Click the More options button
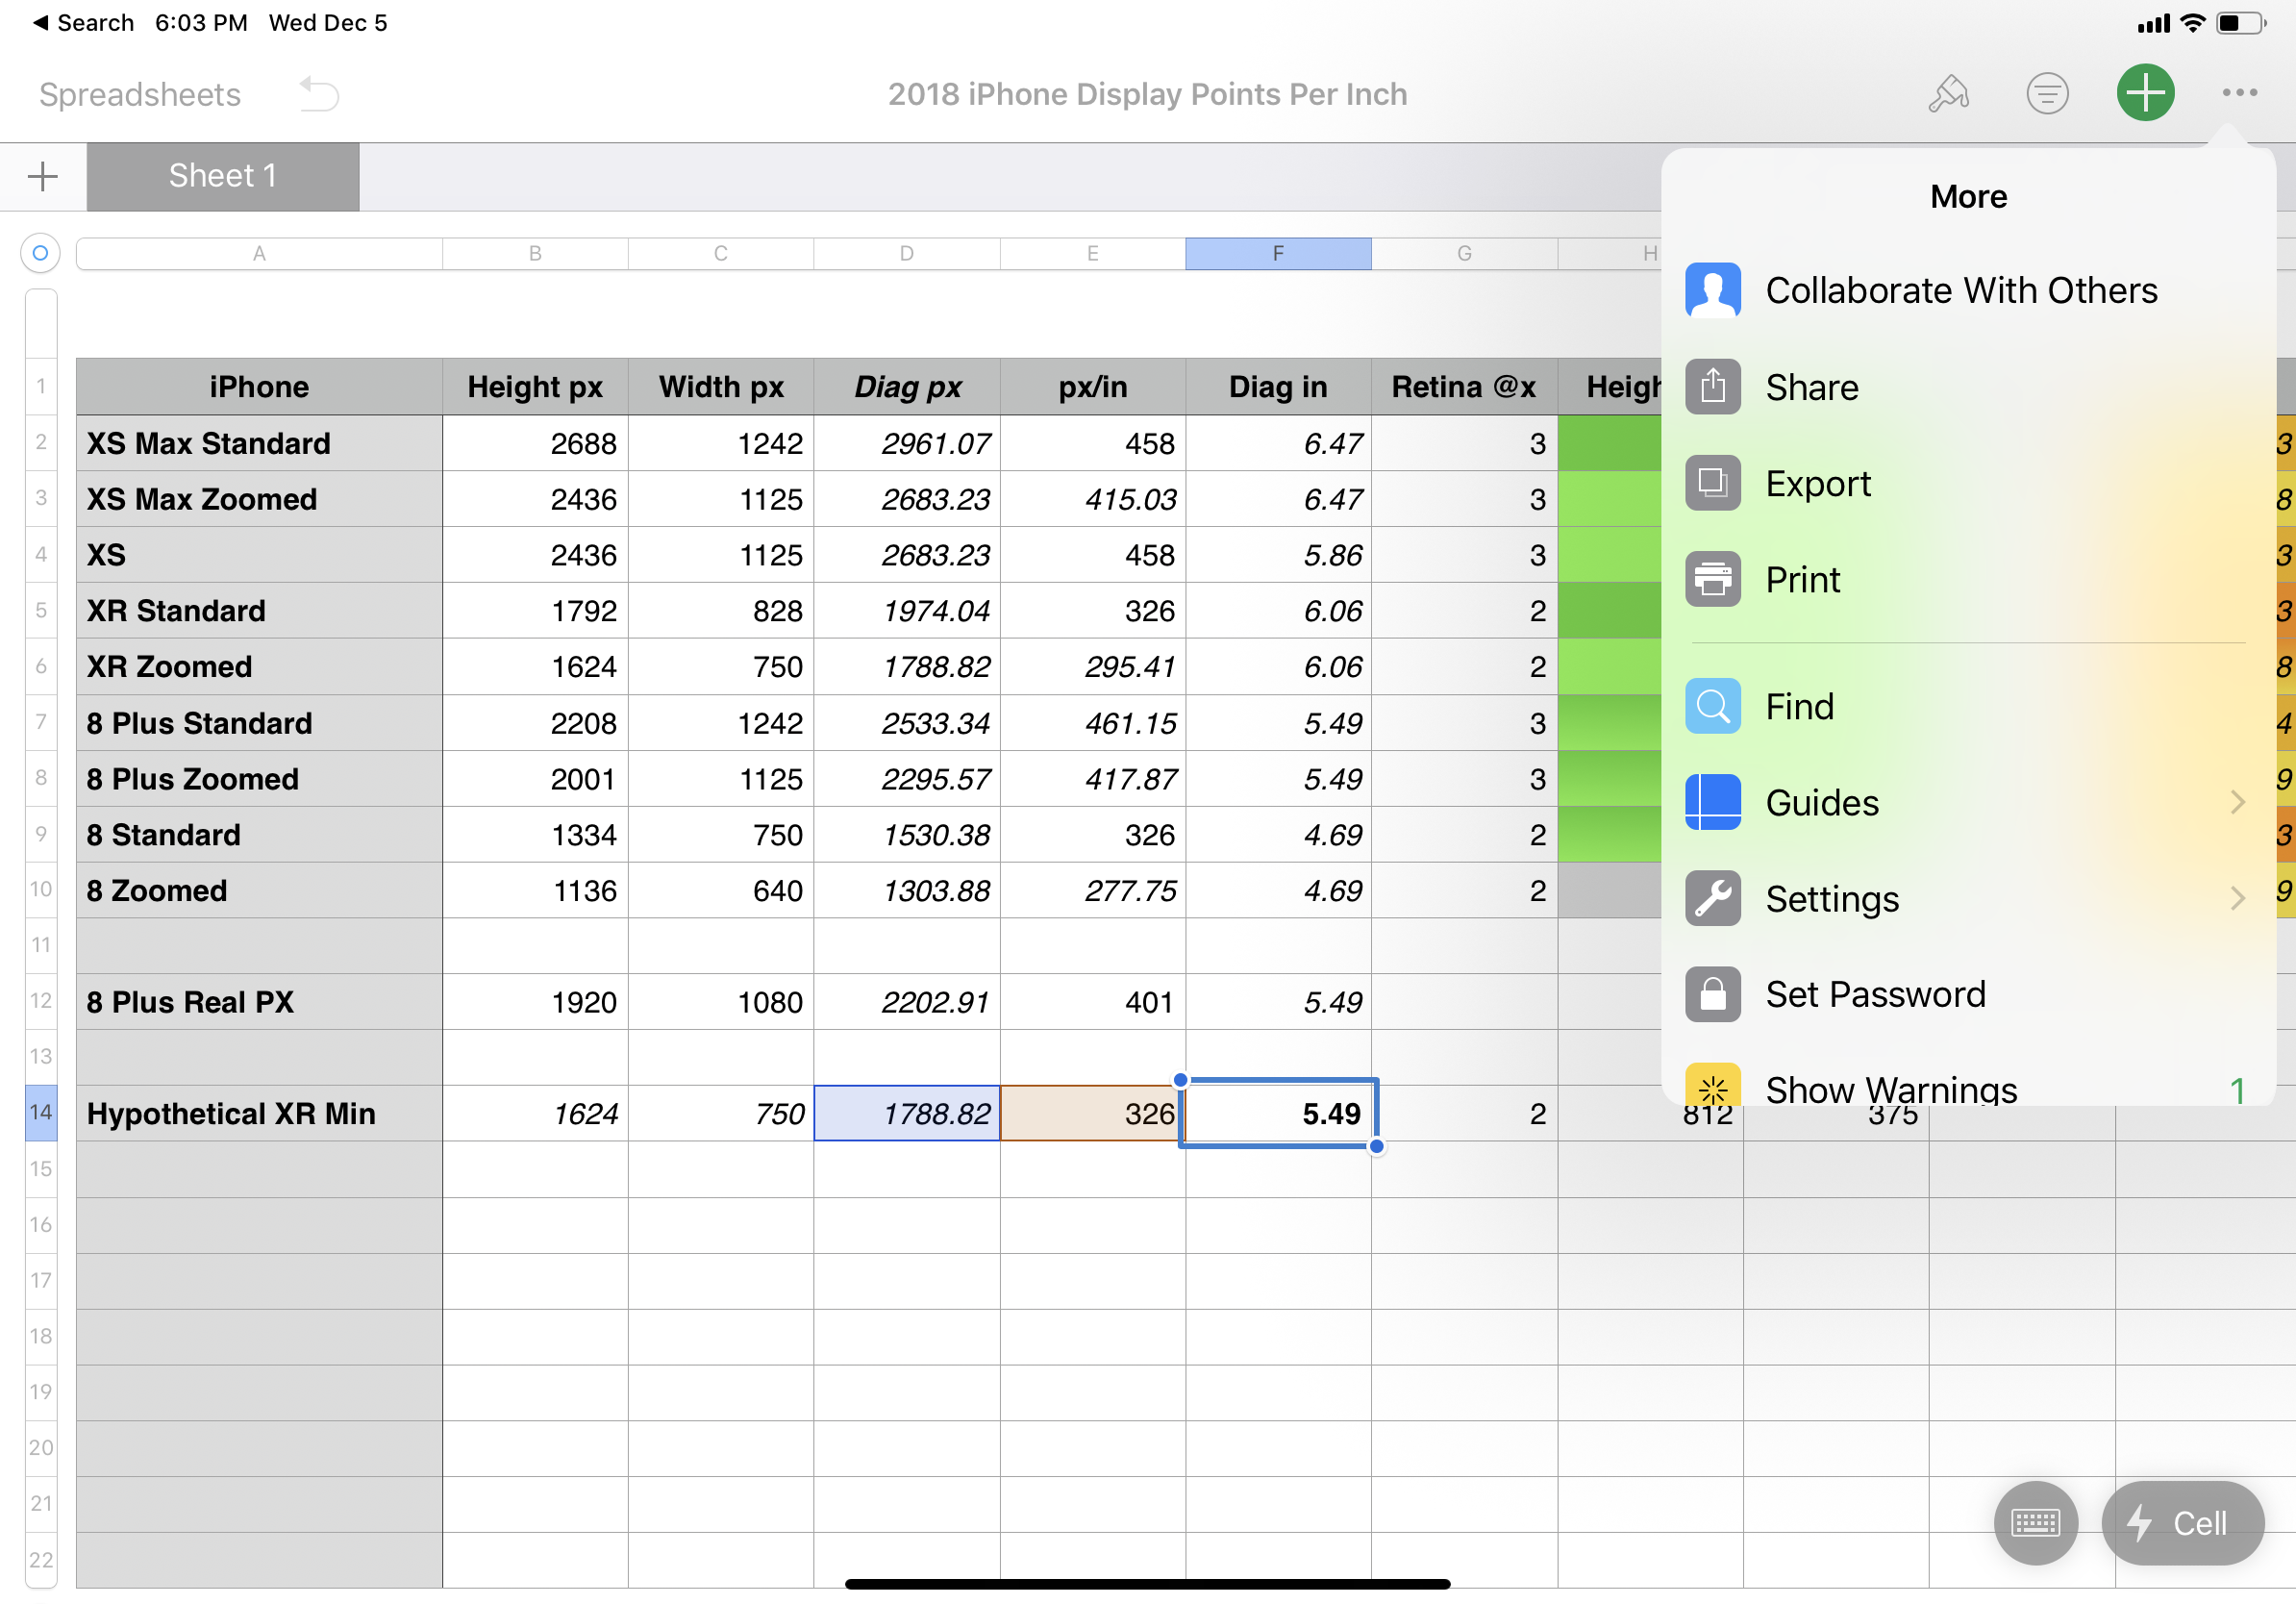 [x=2240, y=92]
